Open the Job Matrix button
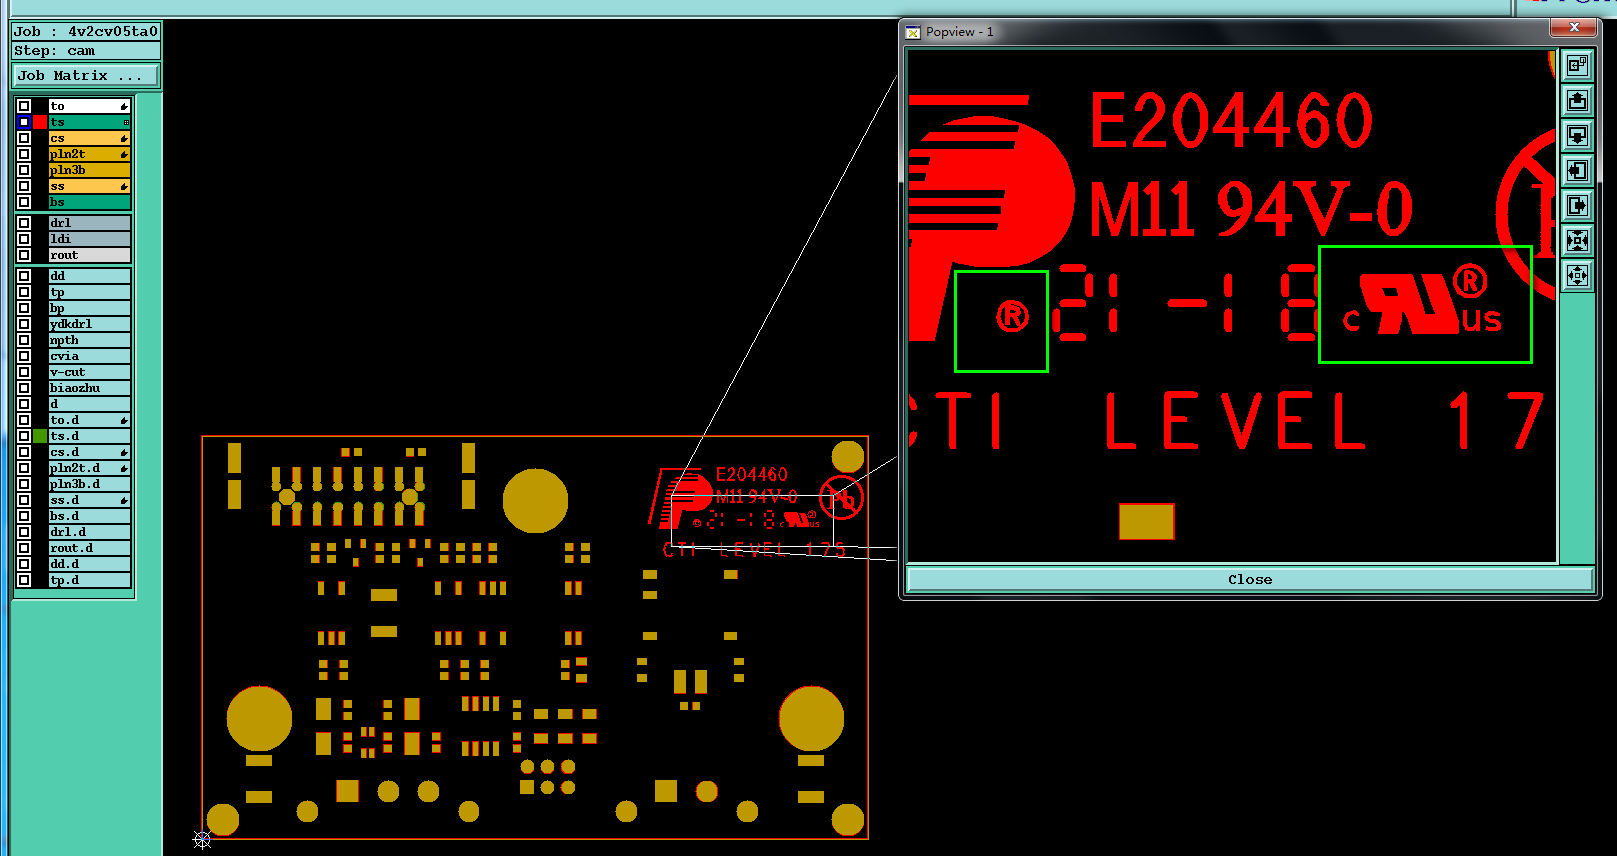The image size is (1617, 856). [86, 75]
